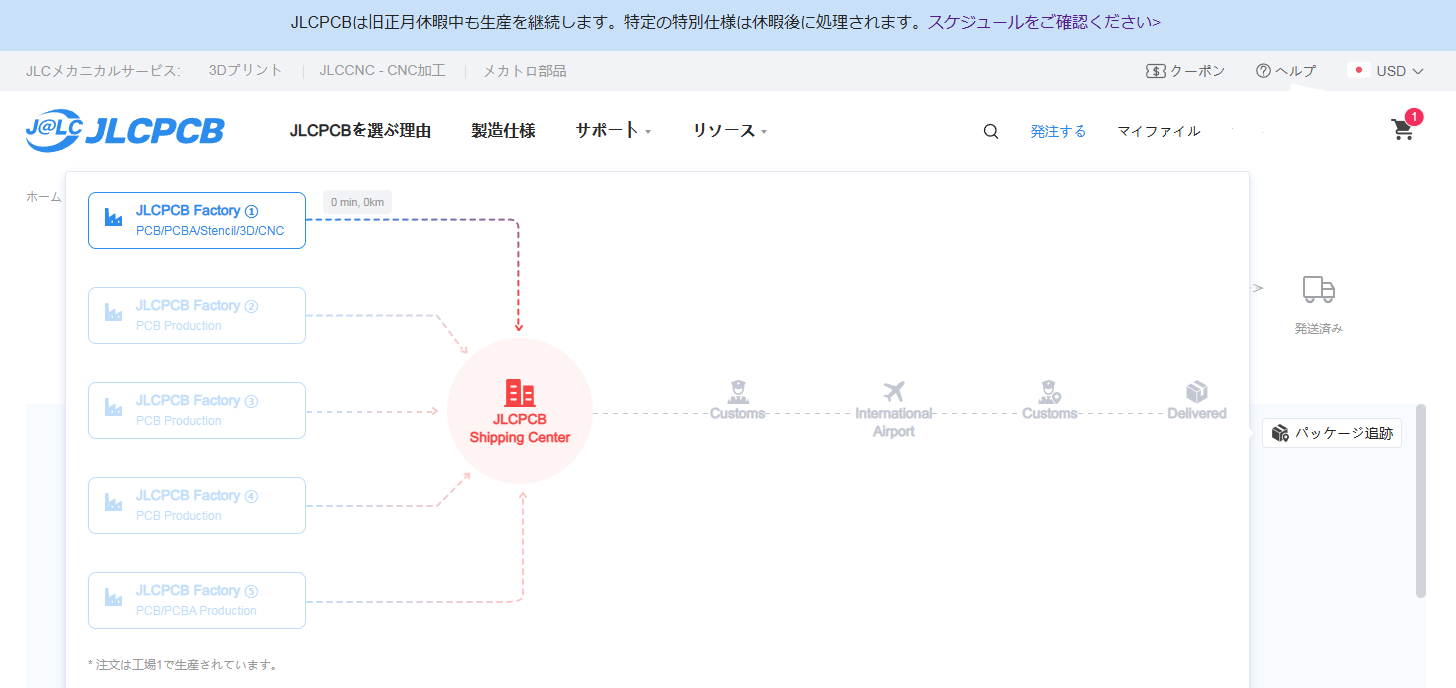Open JLCPCBを選ぶ理由 menu item
This screenshot has height=688, width=1456.
[x=360, y=131]
